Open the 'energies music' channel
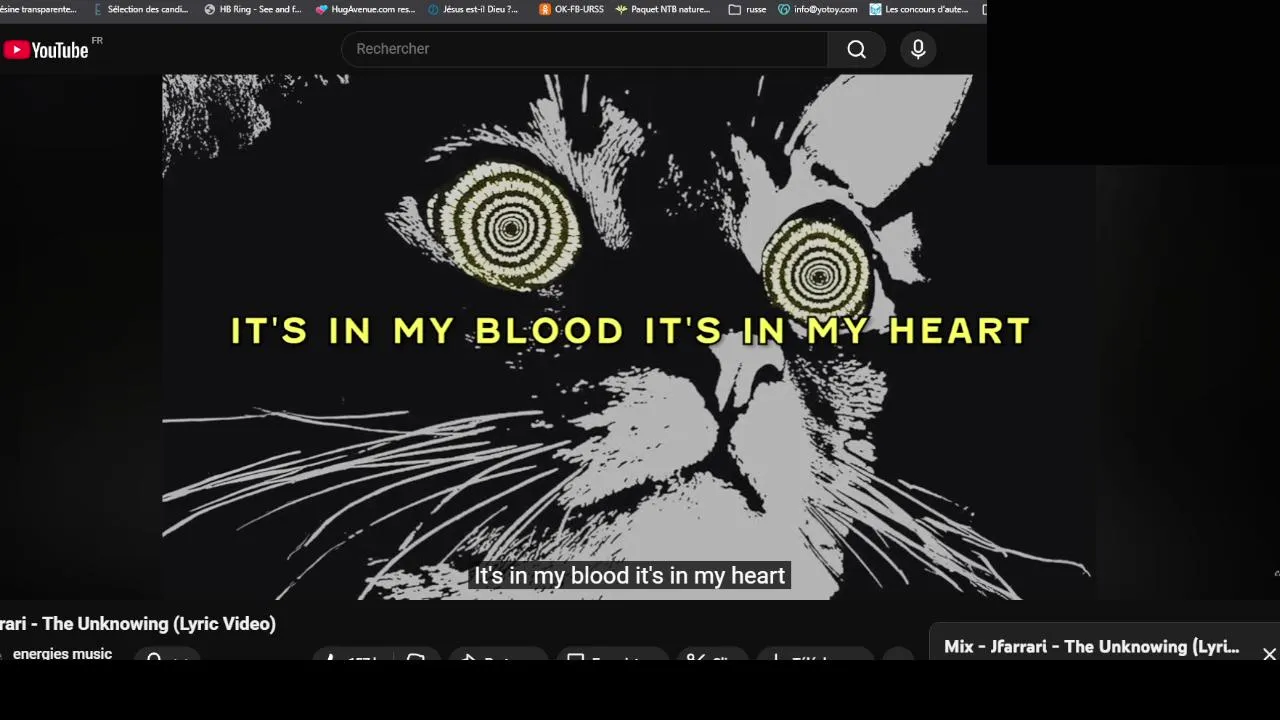 click(62, 654)
